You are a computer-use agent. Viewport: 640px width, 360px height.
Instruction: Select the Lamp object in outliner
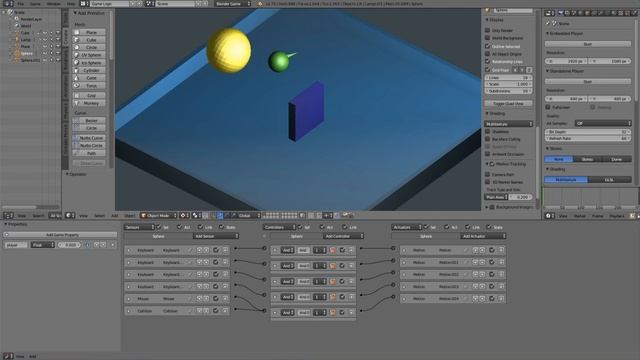pos(25,40)
